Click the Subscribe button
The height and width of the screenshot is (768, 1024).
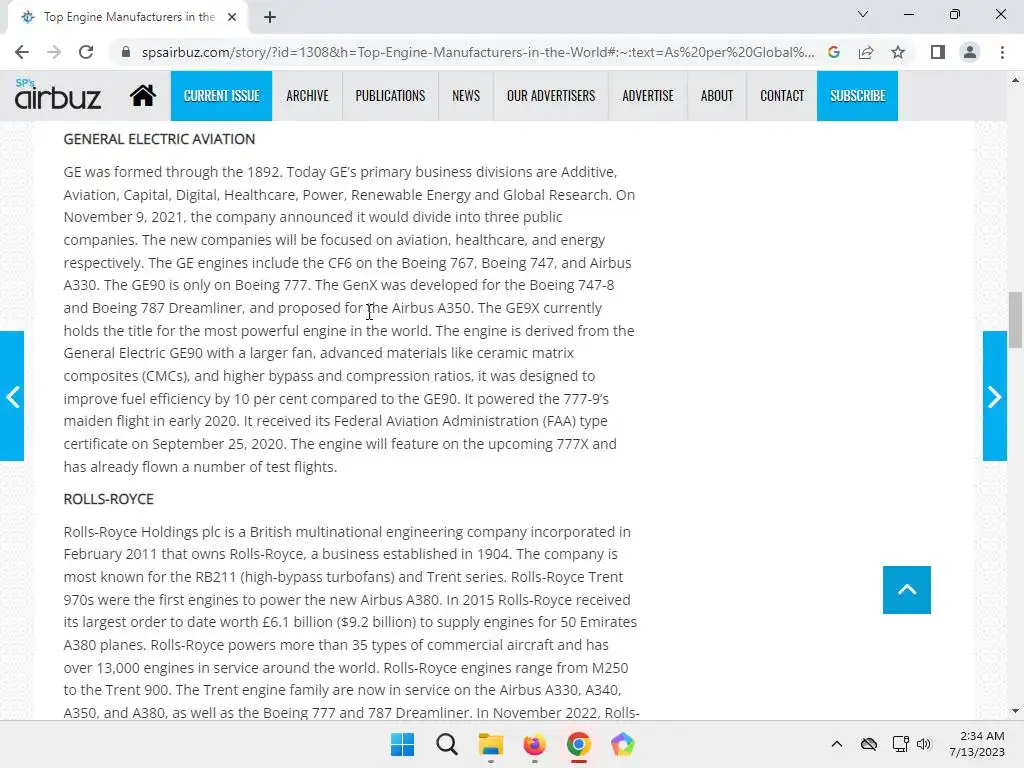[x=857, y=96]
